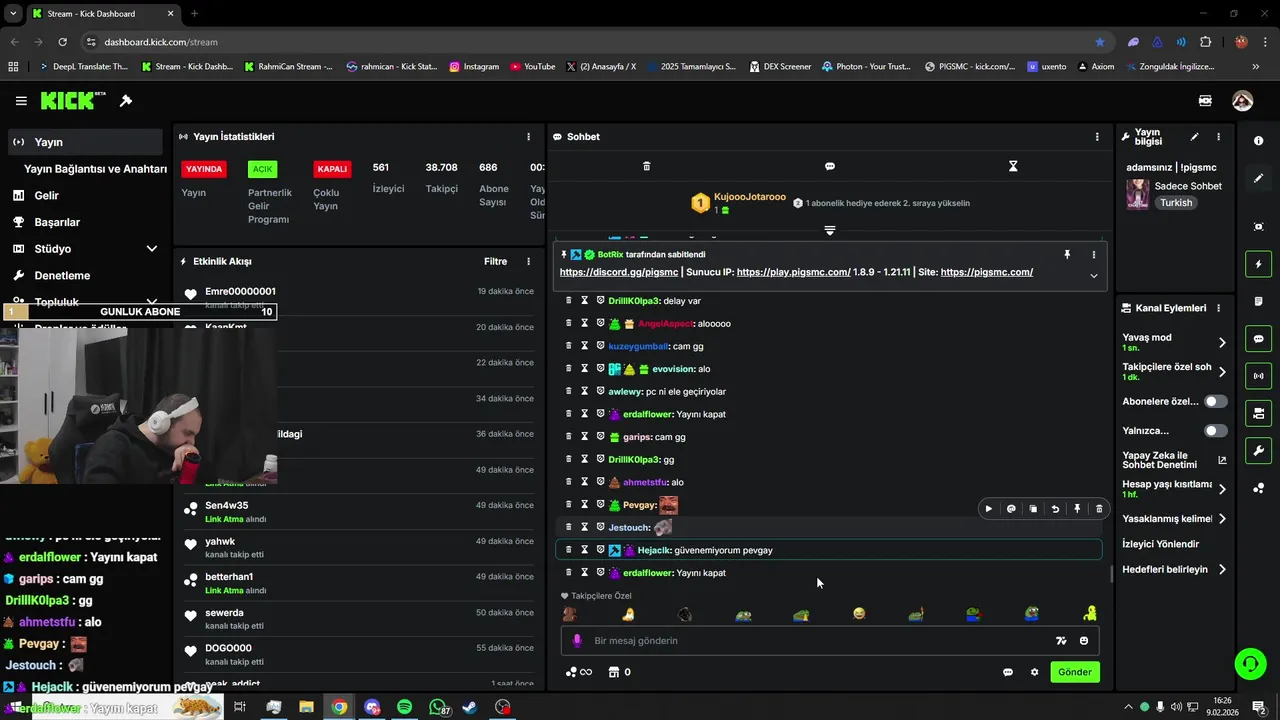Open Hedefleri belirleyin arrow
The height and width of the screenshot is (720, 1280).
(1222, 570)
